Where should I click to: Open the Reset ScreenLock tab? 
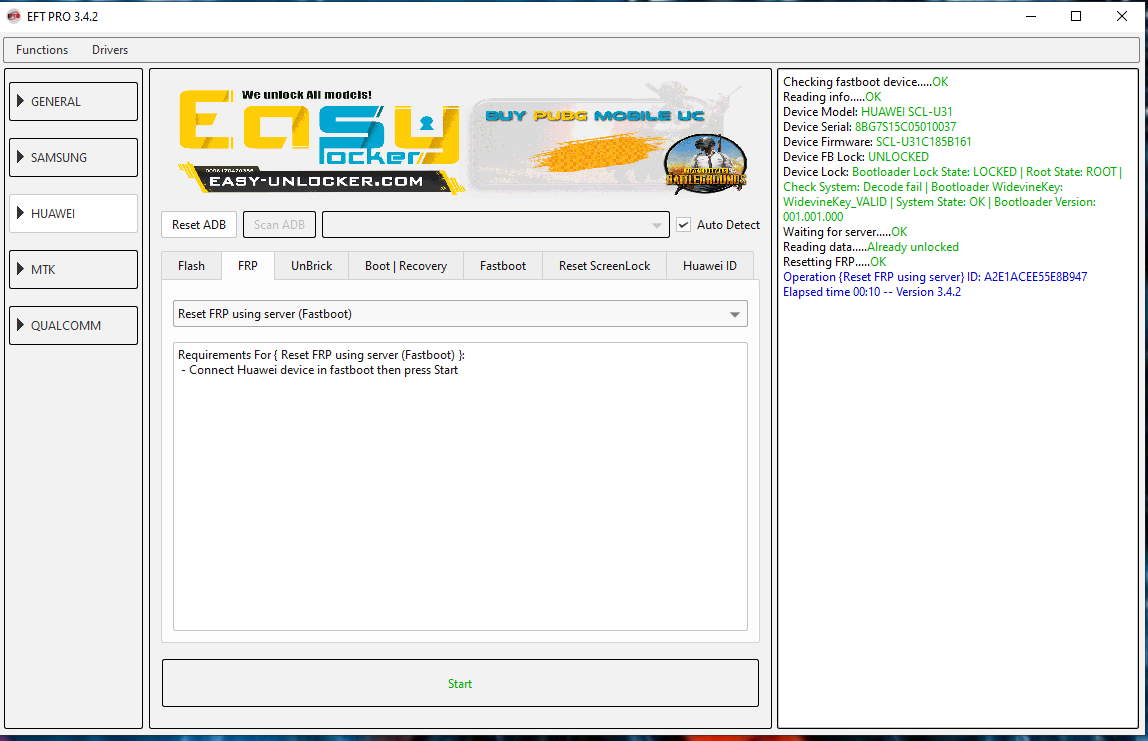click(604, 266)
